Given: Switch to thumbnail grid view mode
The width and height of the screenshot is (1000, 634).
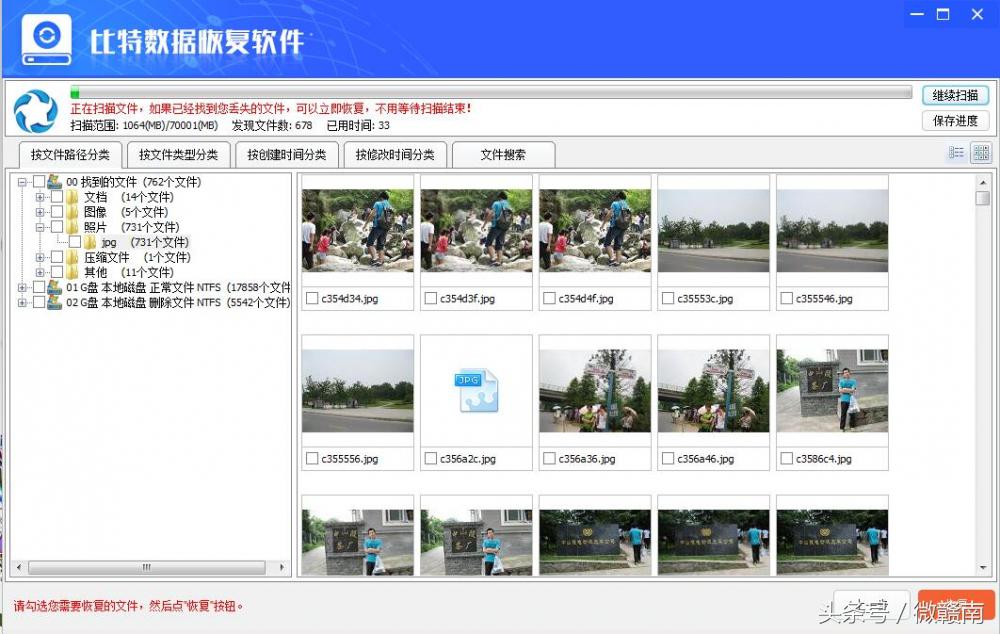Looking at the screenshot, I should click(981, 152).
